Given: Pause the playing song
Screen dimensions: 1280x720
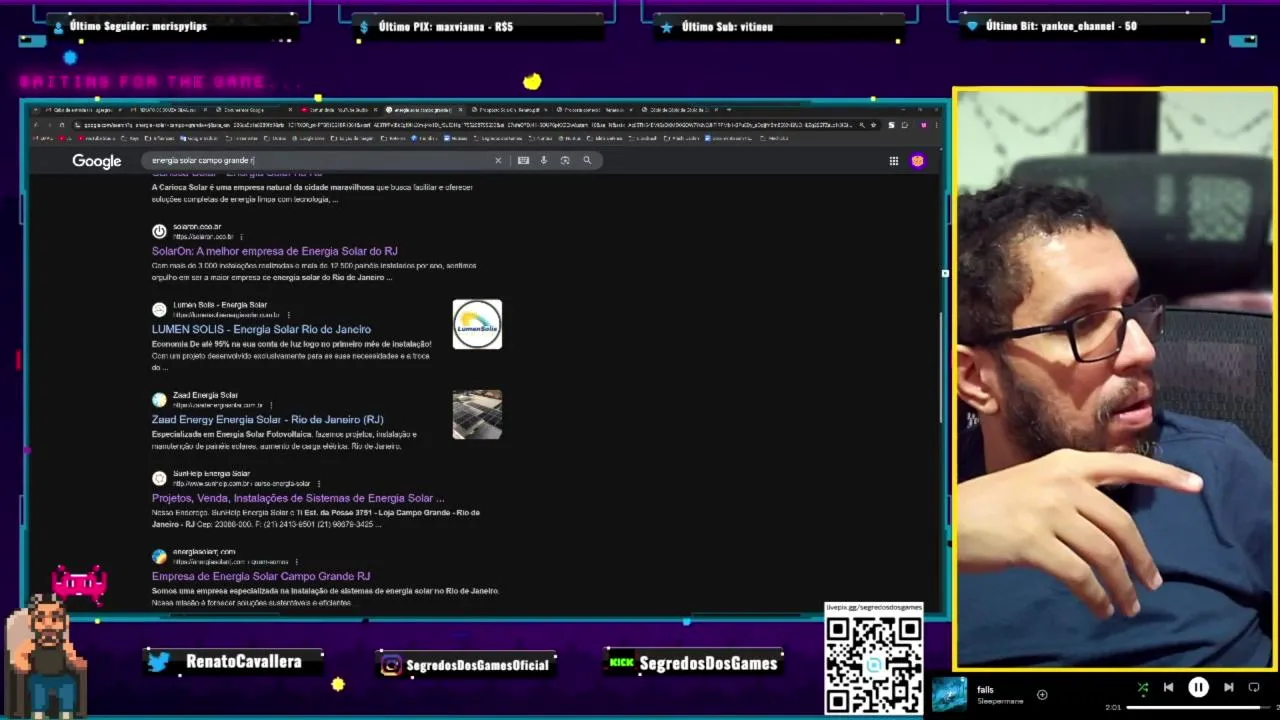Looking at the screenshot, I should [1198, 687].
